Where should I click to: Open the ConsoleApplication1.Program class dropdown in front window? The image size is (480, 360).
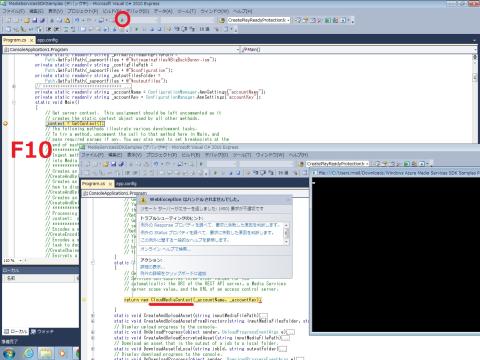[195, 193]
